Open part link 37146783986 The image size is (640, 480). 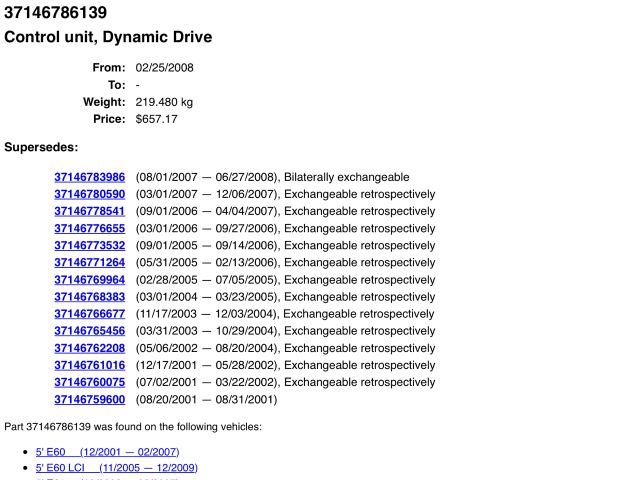tap(90, 177)
